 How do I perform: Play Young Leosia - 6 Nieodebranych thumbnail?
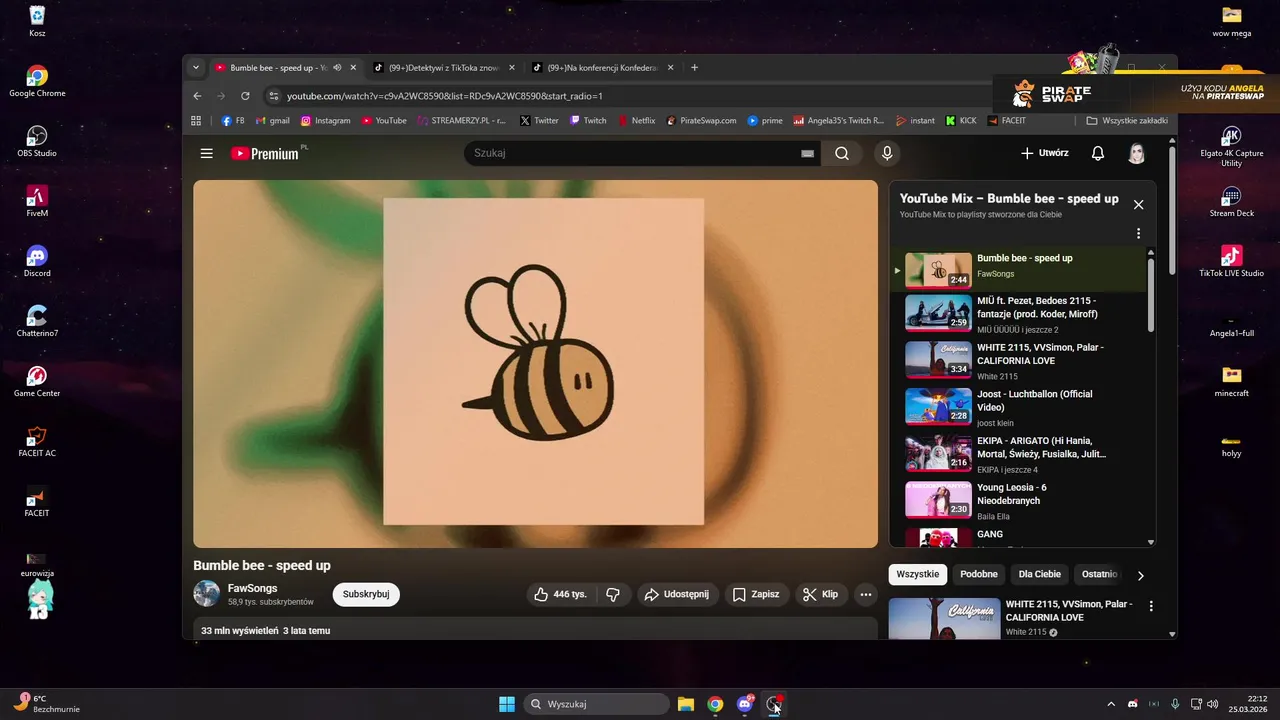[938, 499]
